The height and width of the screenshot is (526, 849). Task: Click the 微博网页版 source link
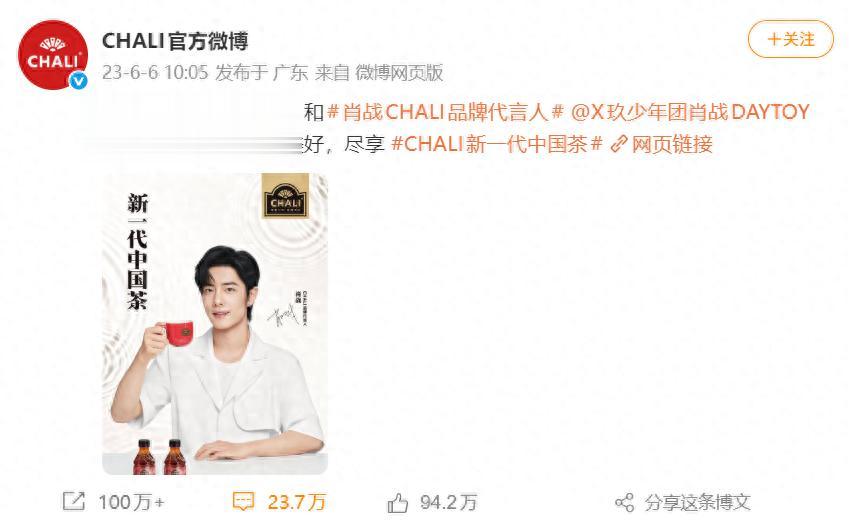click(x=399, y=72)
